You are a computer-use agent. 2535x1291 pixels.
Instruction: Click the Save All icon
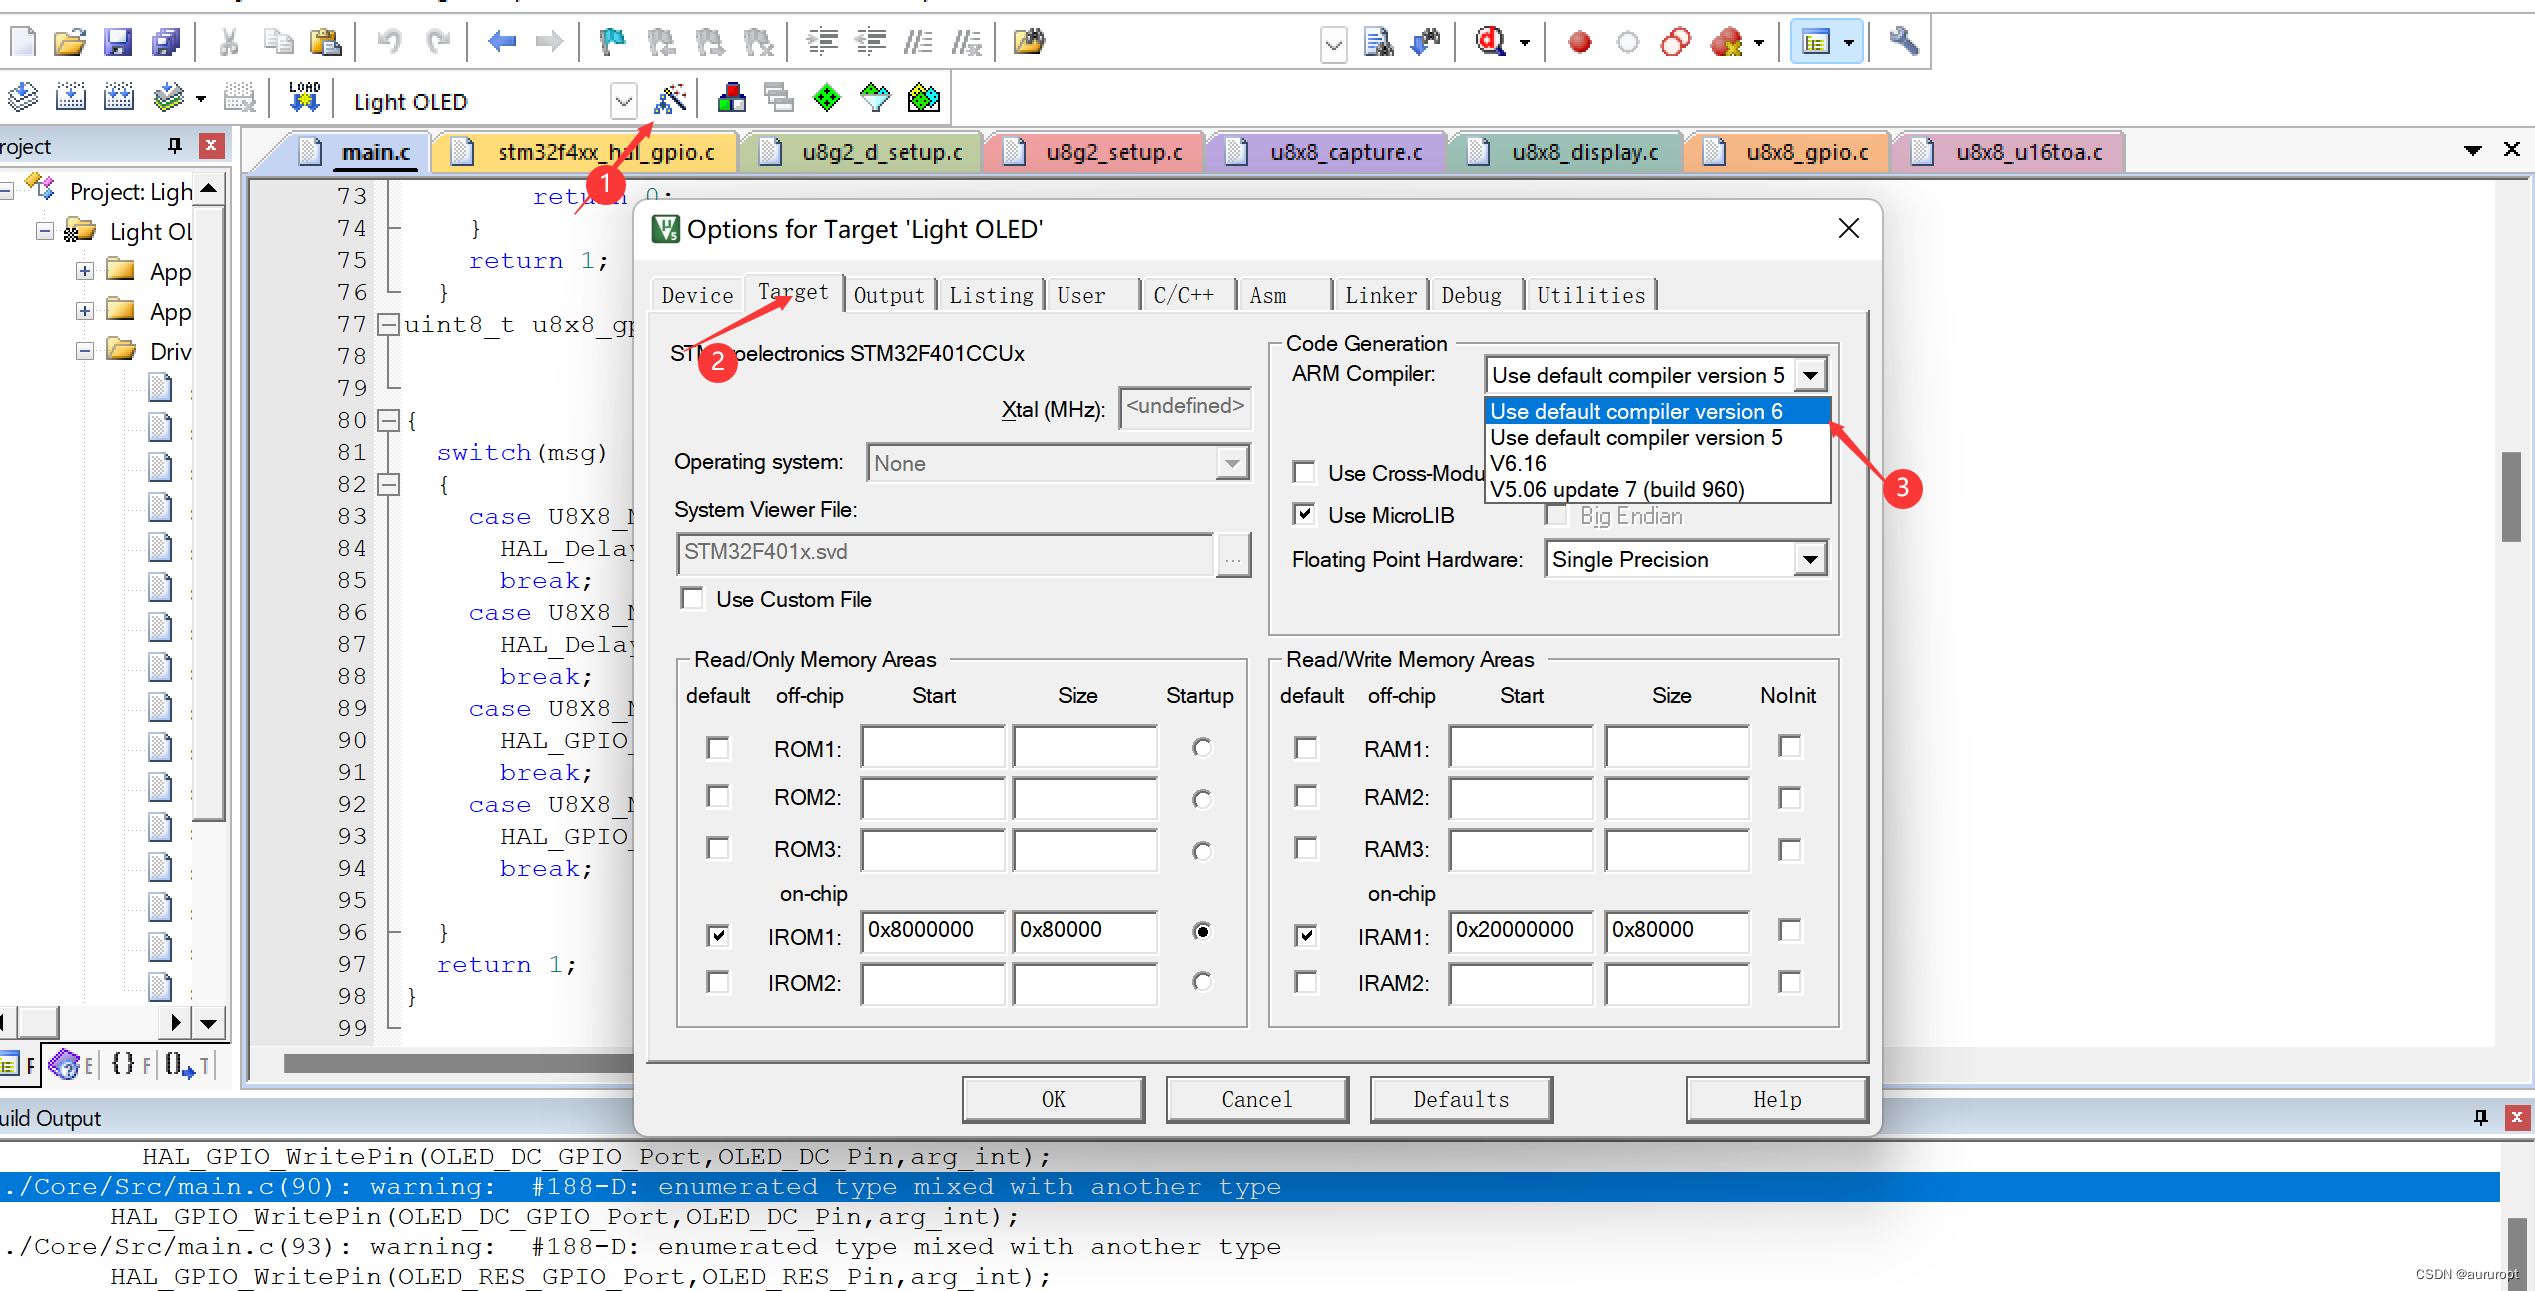coord(165,42)
